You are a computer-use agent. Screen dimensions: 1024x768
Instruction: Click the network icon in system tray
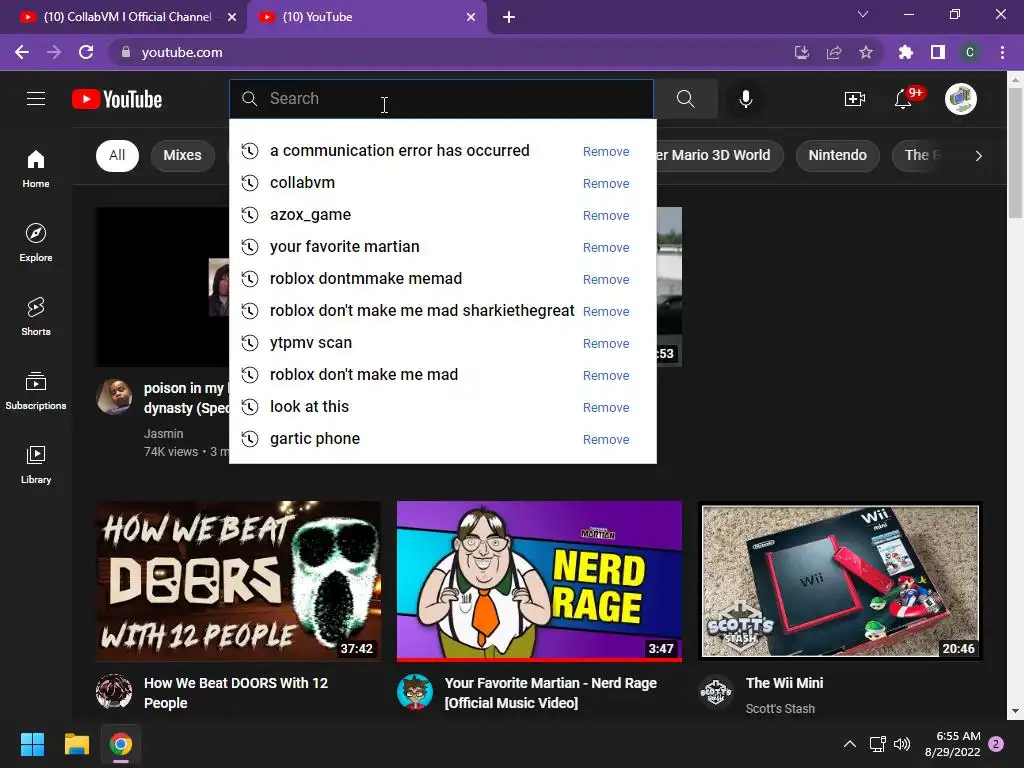(x=877, y=744)
